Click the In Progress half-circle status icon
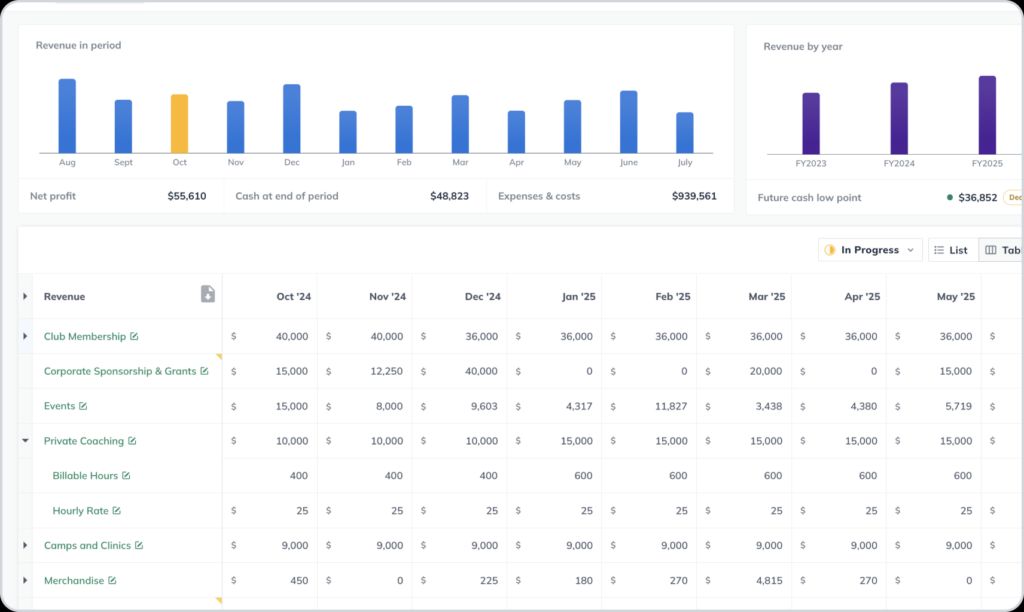 coord(831,249)
